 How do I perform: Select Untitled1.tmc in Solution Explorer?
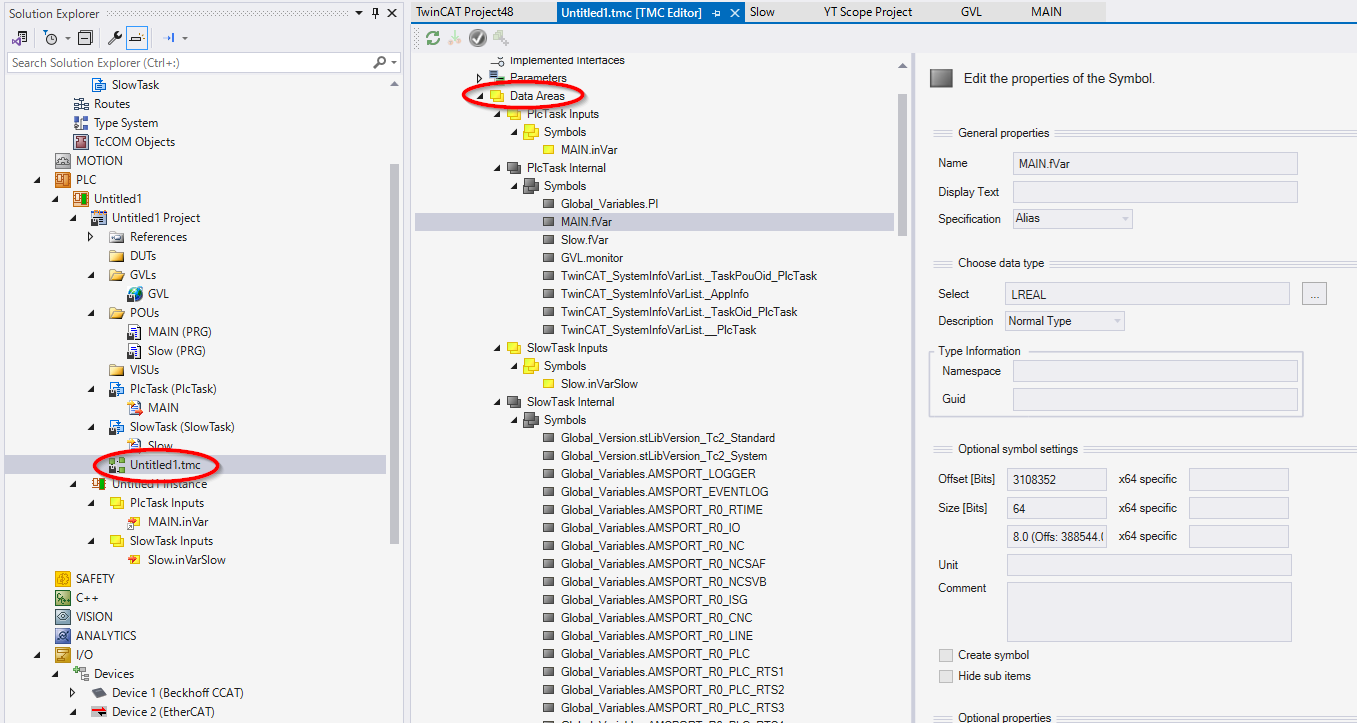(x=164, y=465)
